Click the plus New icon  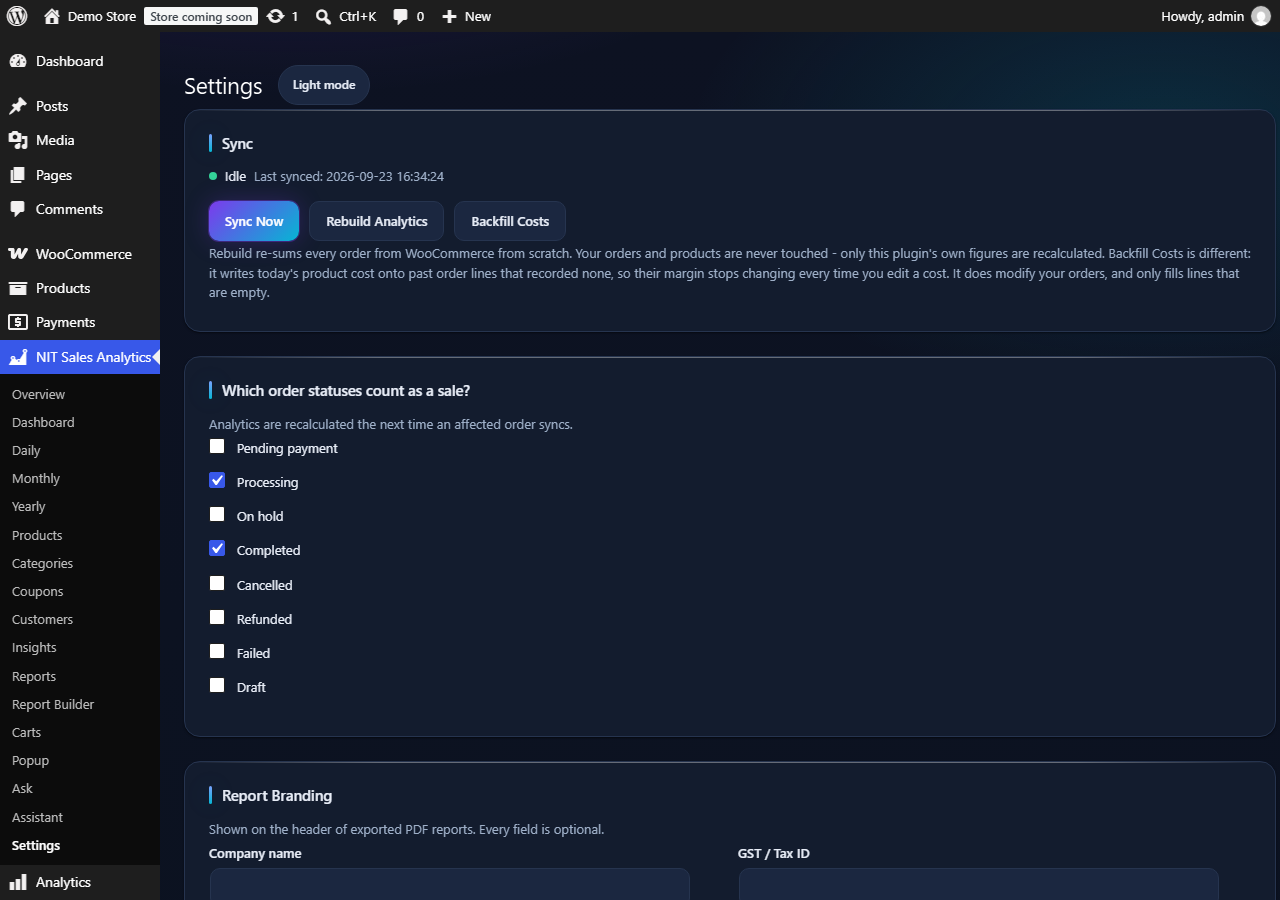pyautogui.click(x=450, y=16)
